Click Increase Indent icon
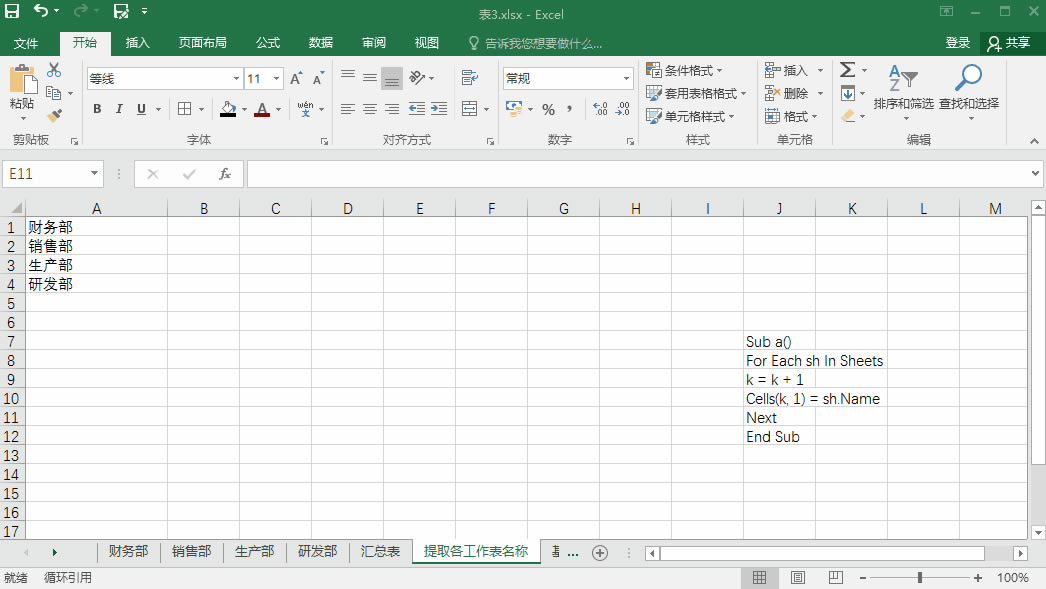 (439, 109)
